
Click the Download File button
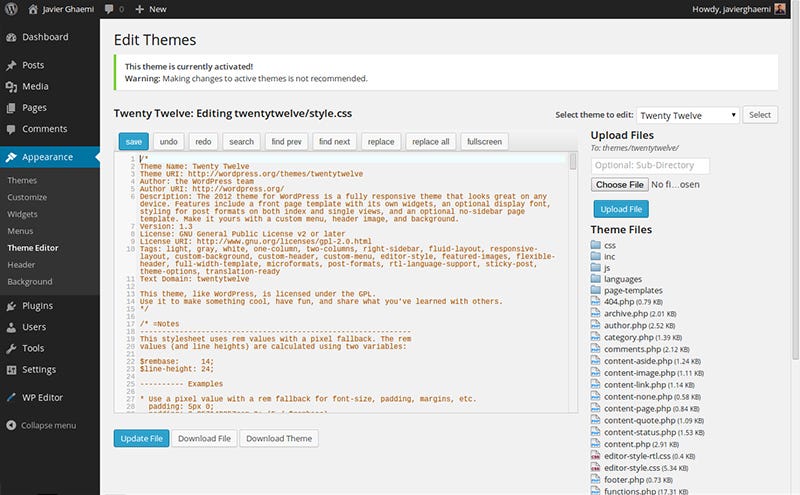(x=204, y=438)
